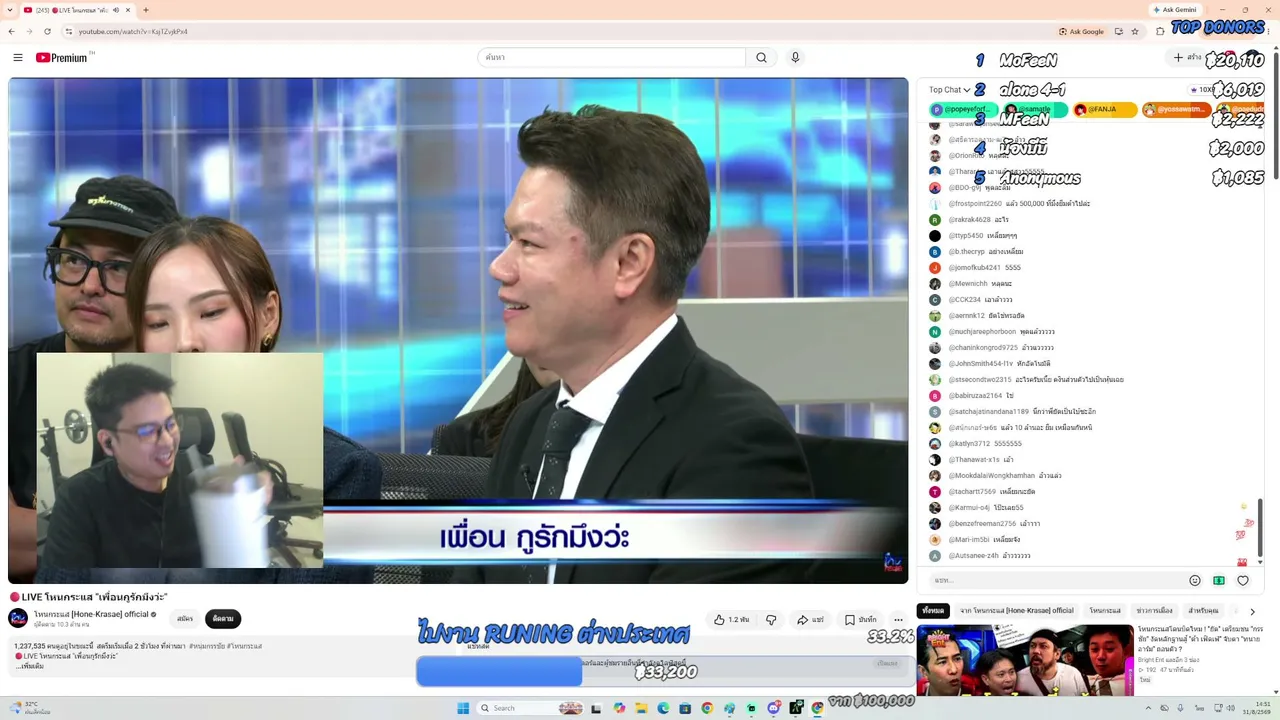Go to YouTube Premium home logo

(62, 57)
